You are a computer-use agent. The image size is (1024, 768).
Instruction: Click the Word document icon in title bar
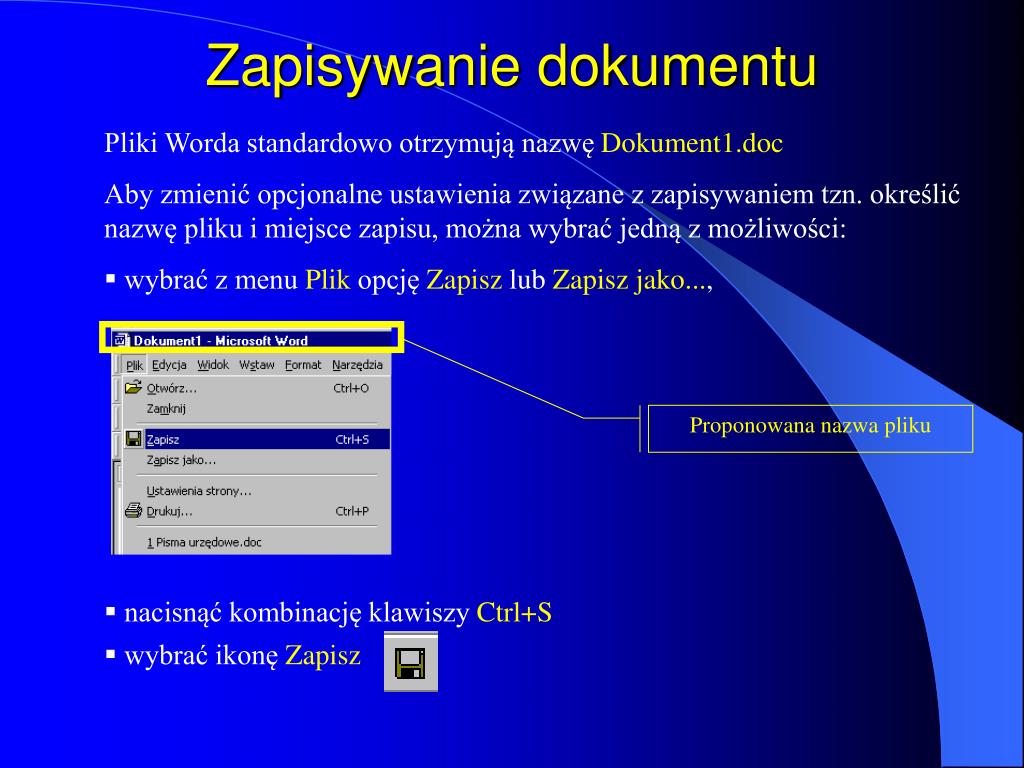[120, 340]
